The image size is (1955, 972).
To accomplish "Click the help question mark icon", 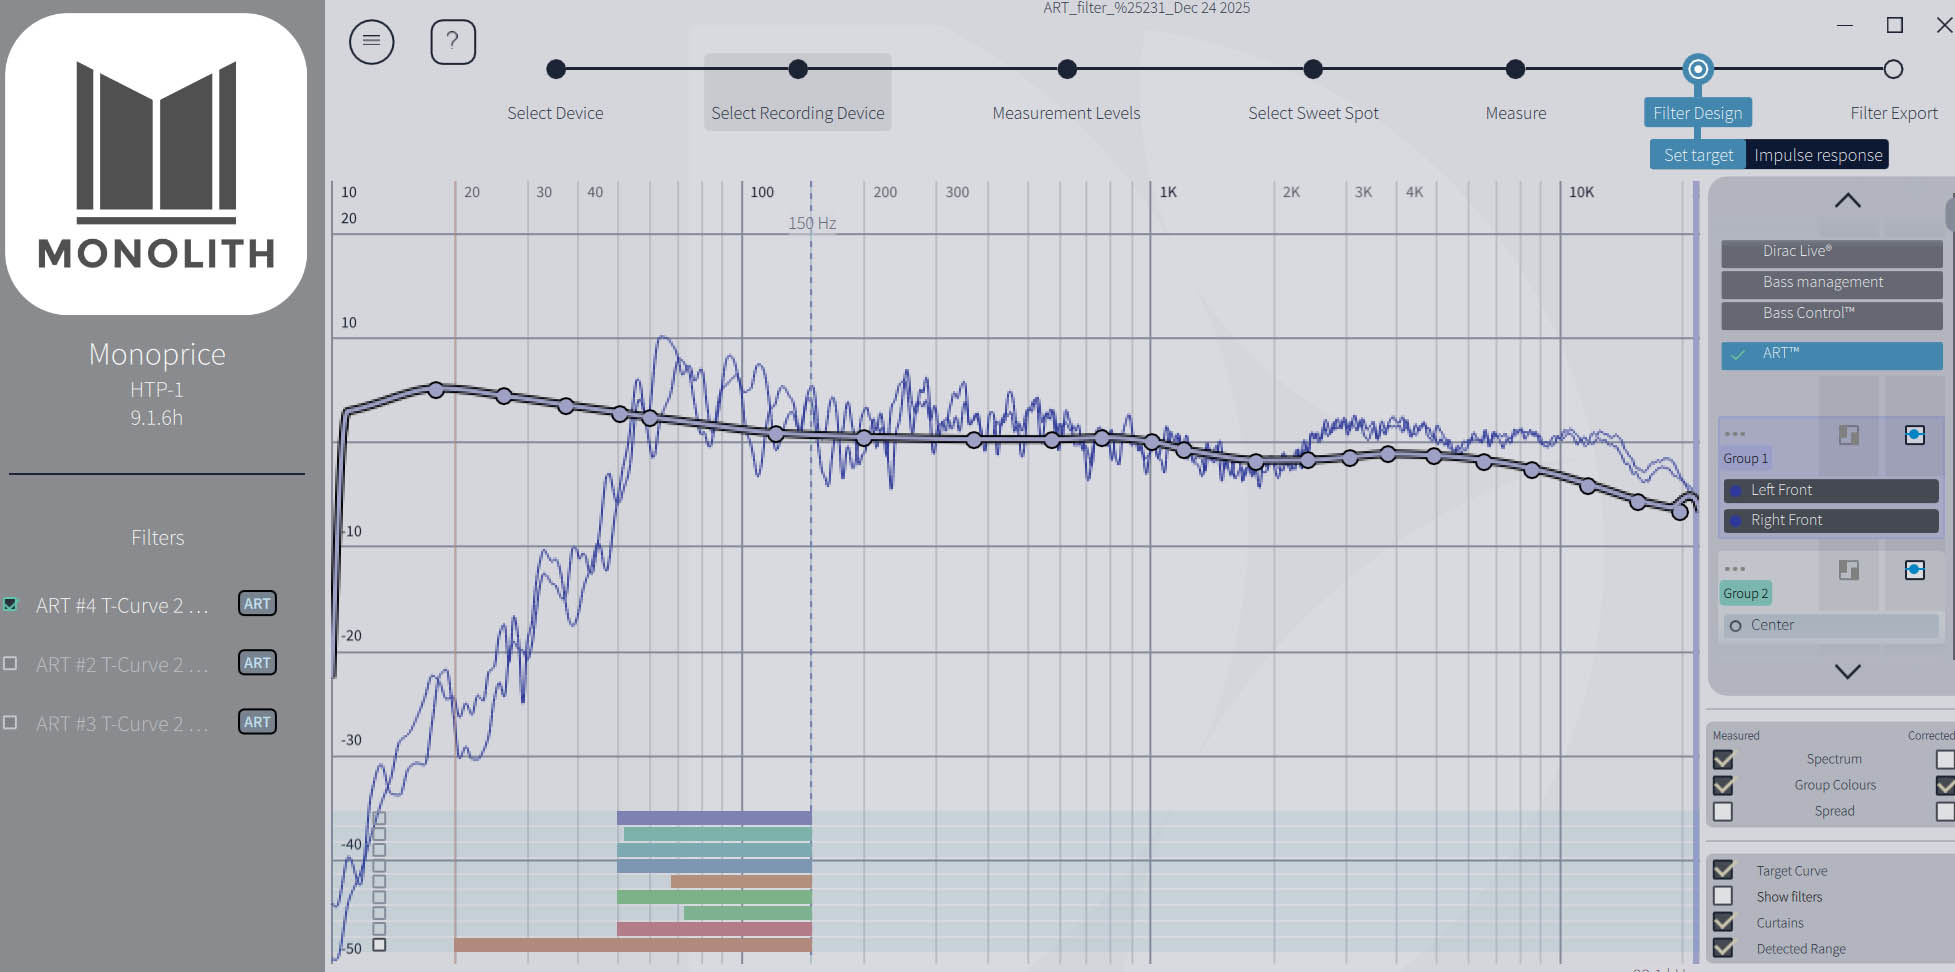I will [x=452, y=42].
